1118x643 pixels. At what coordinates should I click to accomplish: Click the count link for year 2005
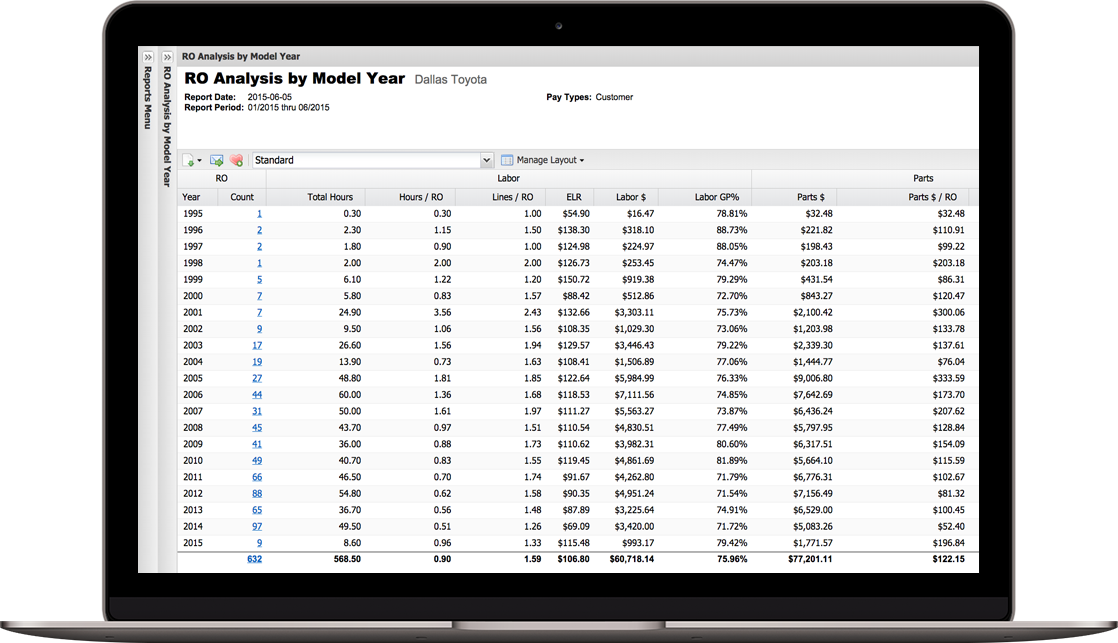pyautogui.click(x=256, y=378)
